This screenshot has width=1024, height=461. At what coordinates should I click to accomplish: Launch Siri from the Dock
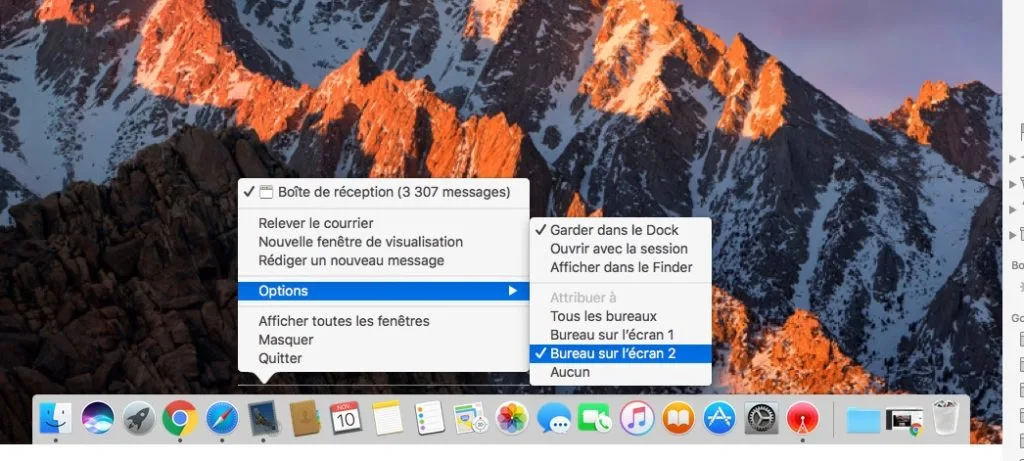click(x=97, y=418)
